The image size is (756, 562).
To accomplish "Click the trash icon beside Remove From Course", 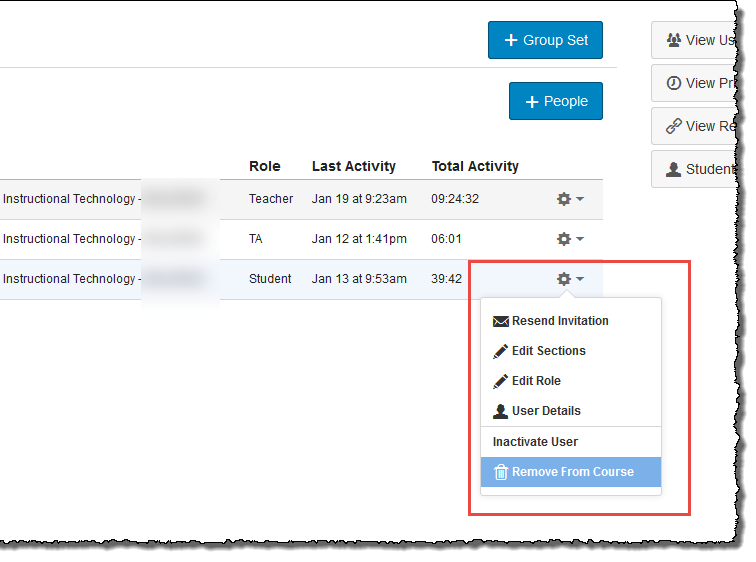I will (501, 472).
